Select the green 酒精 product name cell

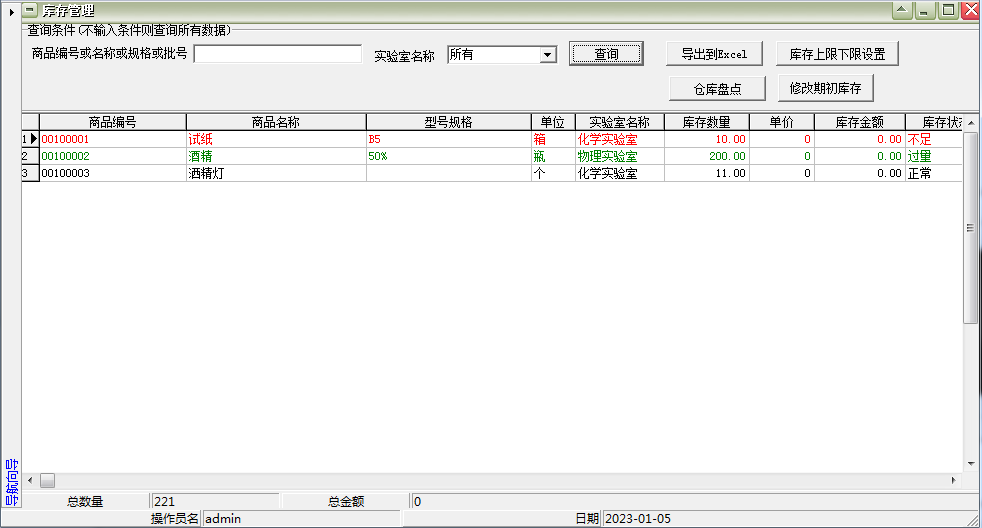coord(276,156)
